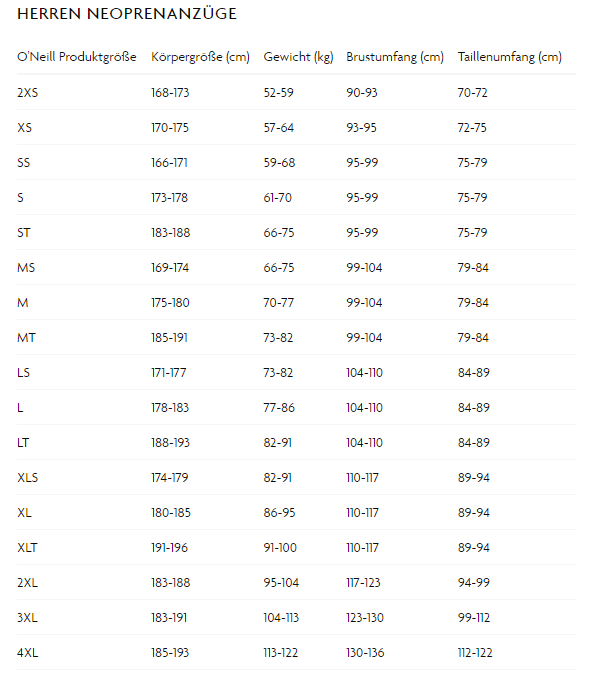Select the Taillenumfang (cm) column header
594x688 pixels.
[x=510, y=57]
